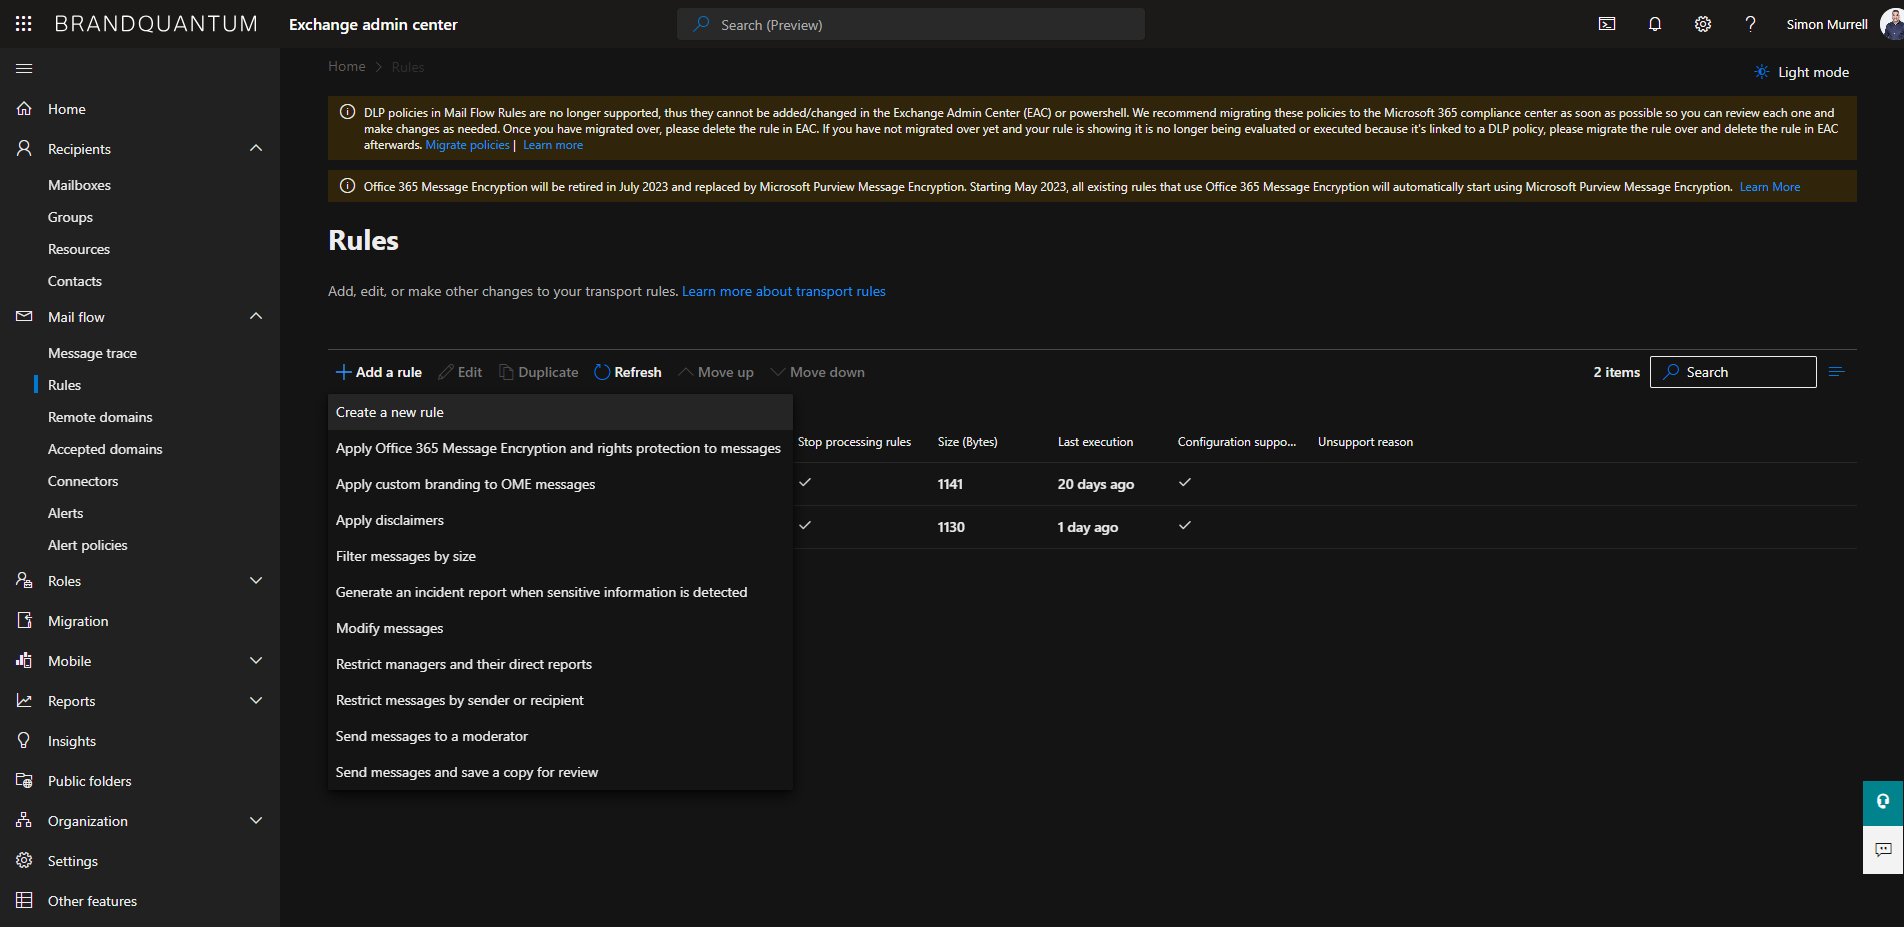Select Apply disclaimers
1904x927 pixels.
point(560,520)
